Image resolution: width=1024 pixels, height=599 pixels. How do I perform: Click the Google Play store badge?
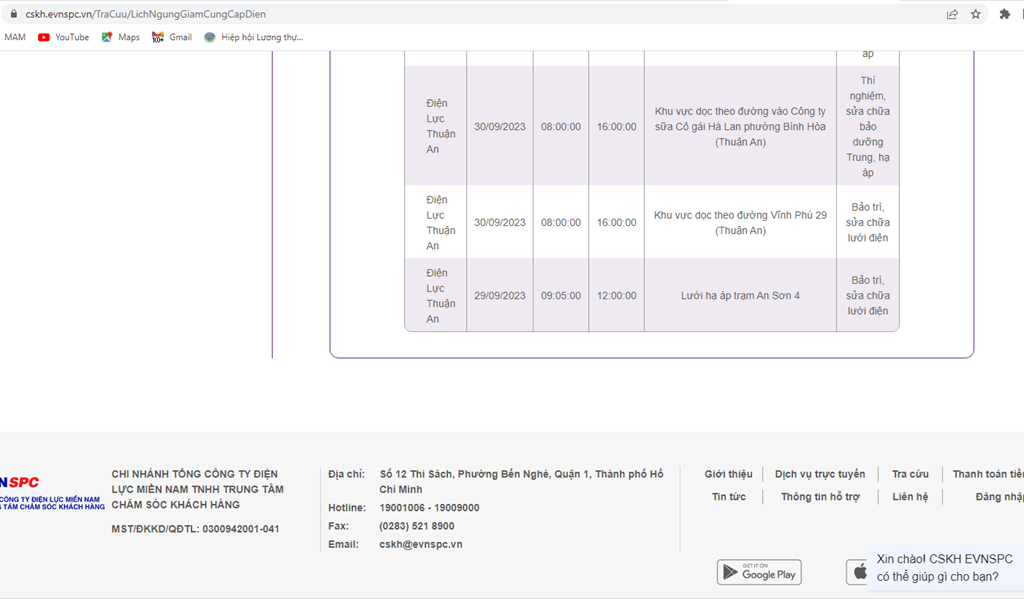(x=759, y=572)
